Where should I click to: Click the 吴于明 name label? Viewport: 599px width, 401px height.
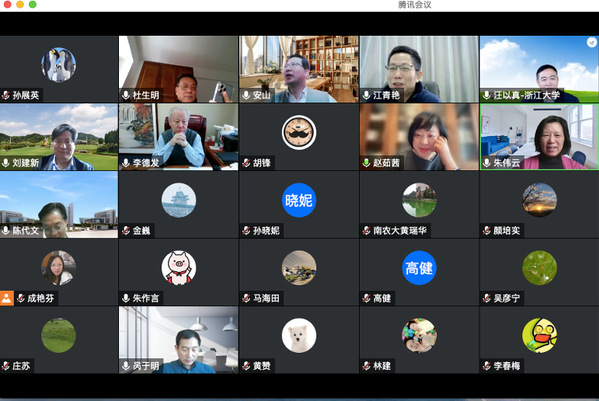tap(146, 366)
